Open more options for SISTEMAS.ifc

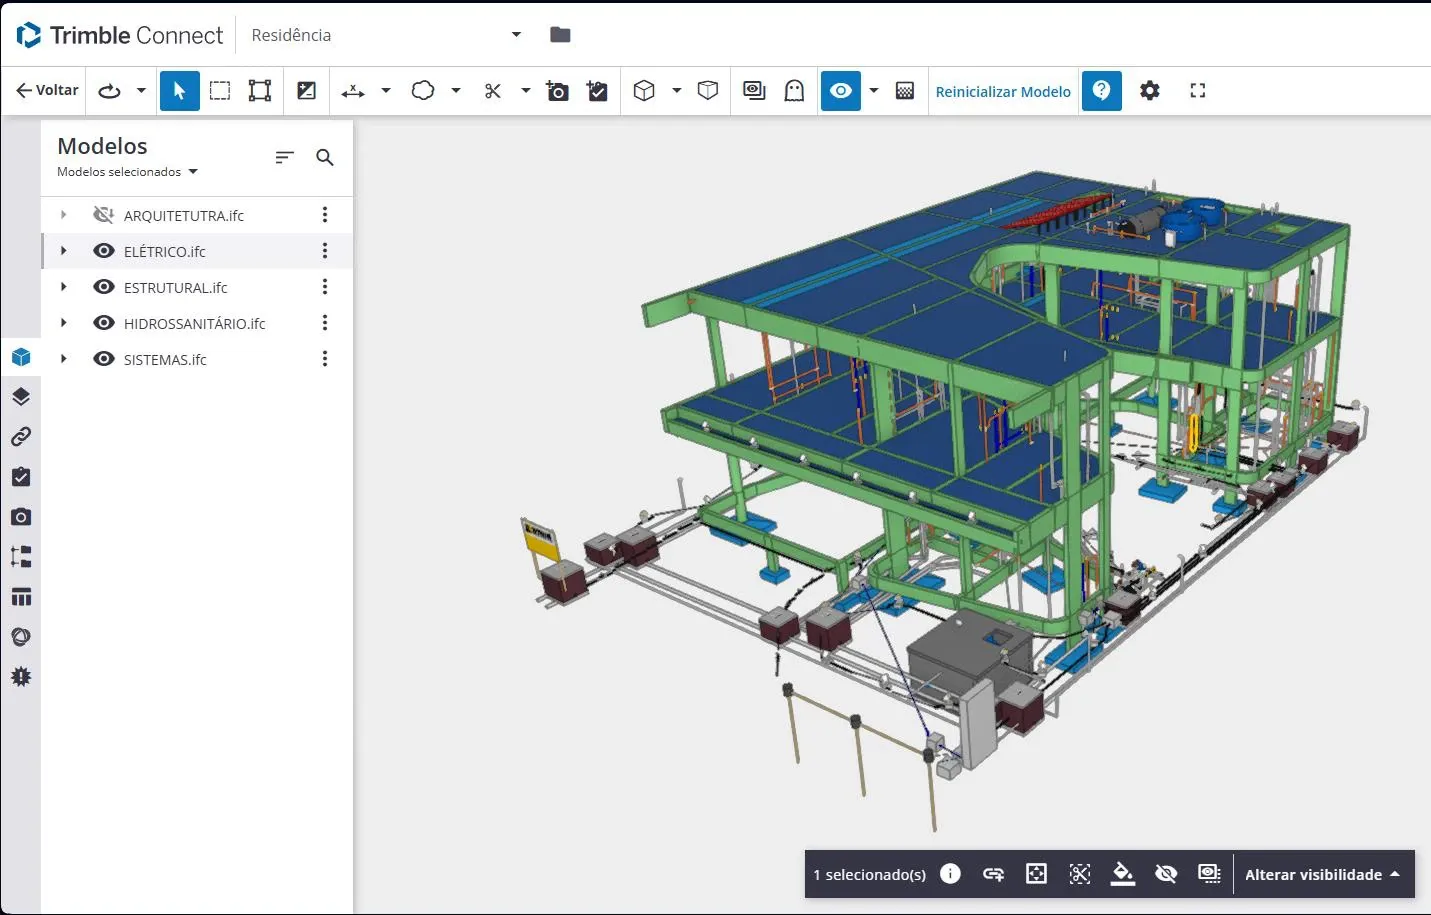(x=325, y=359)
